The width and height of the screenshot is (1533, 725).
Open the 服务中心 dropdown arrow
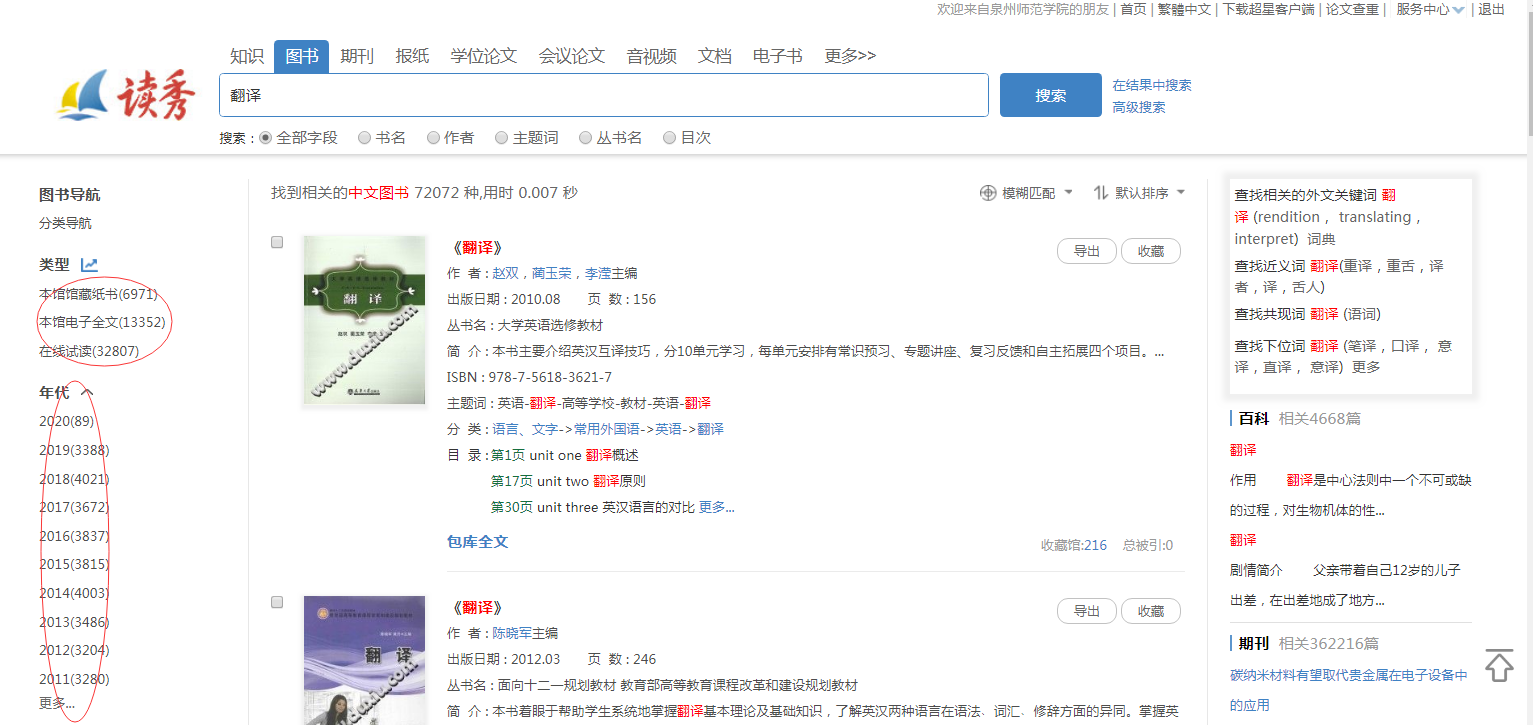click(x=1458, y=10)
